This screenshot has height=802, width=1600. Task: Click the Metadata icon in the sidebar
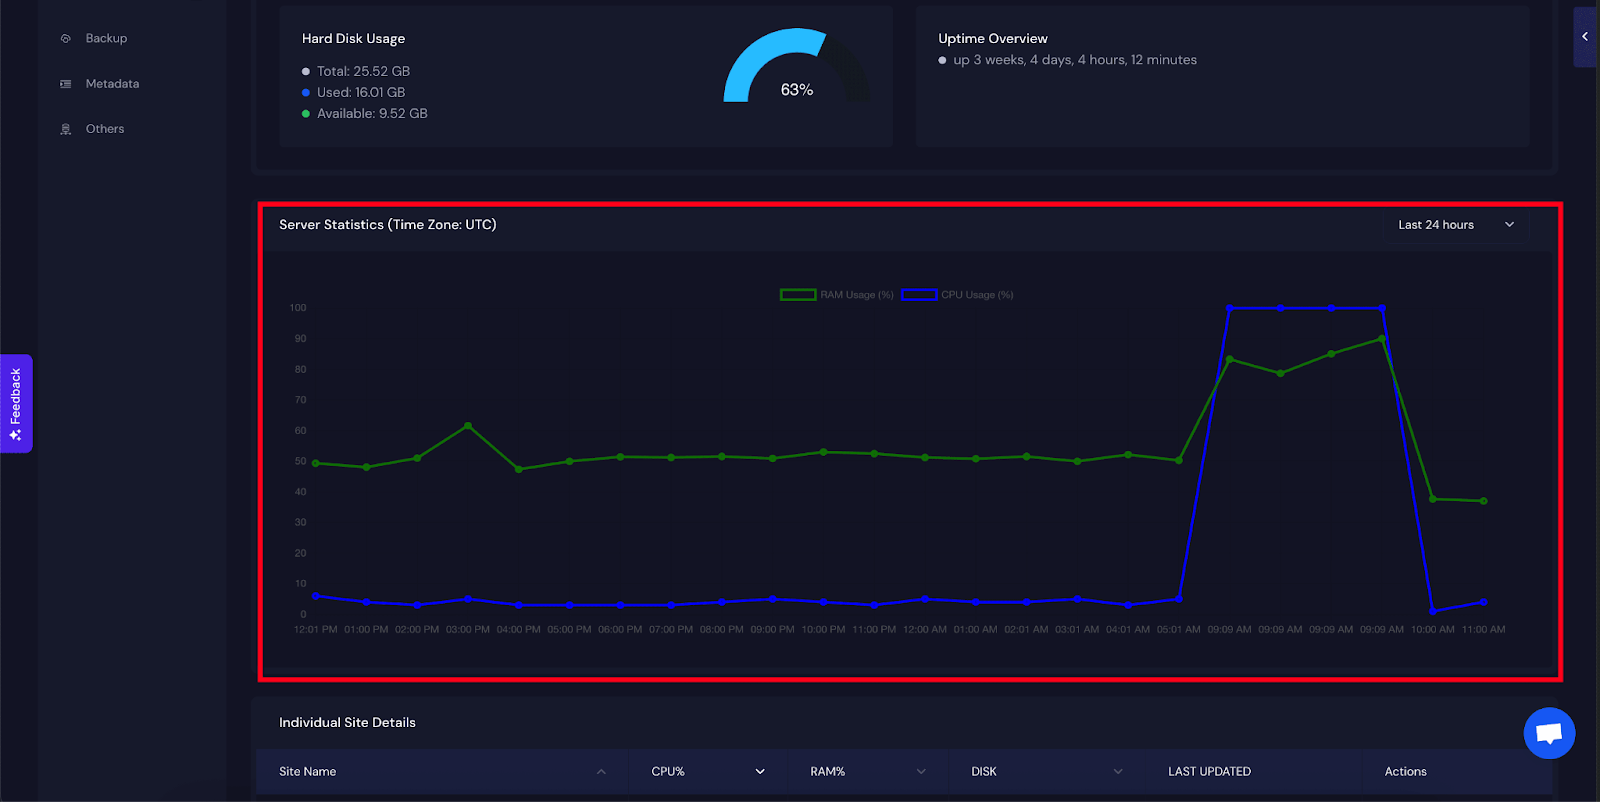(x=66, y=84)
